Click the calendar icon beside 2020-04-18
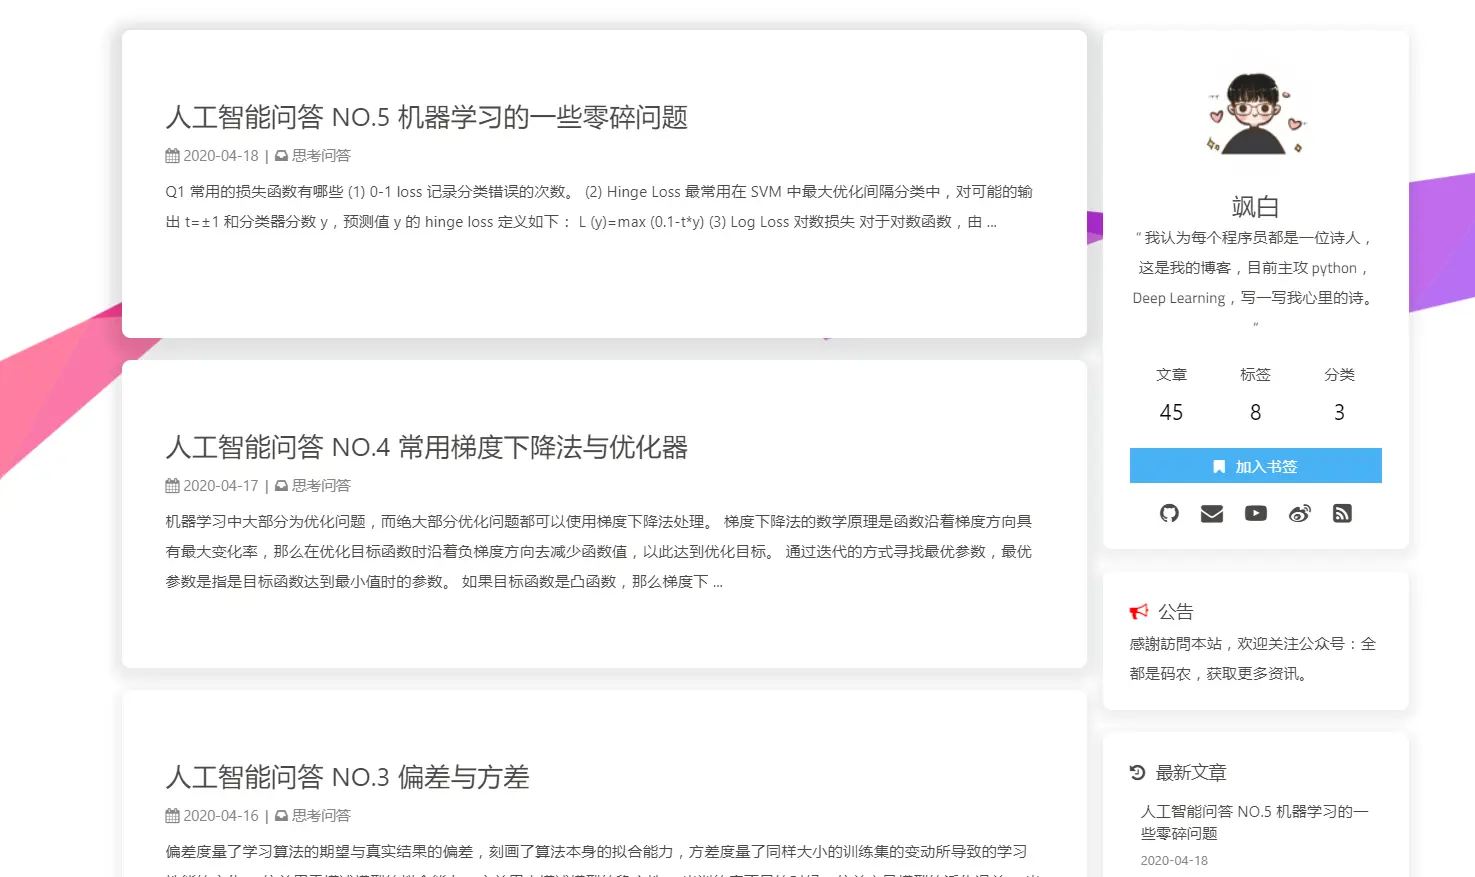Viewport: 1475px width, 877px height. click(x=172, y=156)
